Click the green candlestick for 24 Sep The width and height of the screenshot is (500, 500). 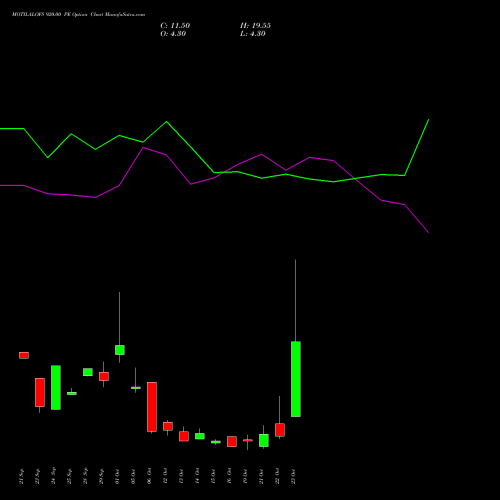[x=56, y=388]
